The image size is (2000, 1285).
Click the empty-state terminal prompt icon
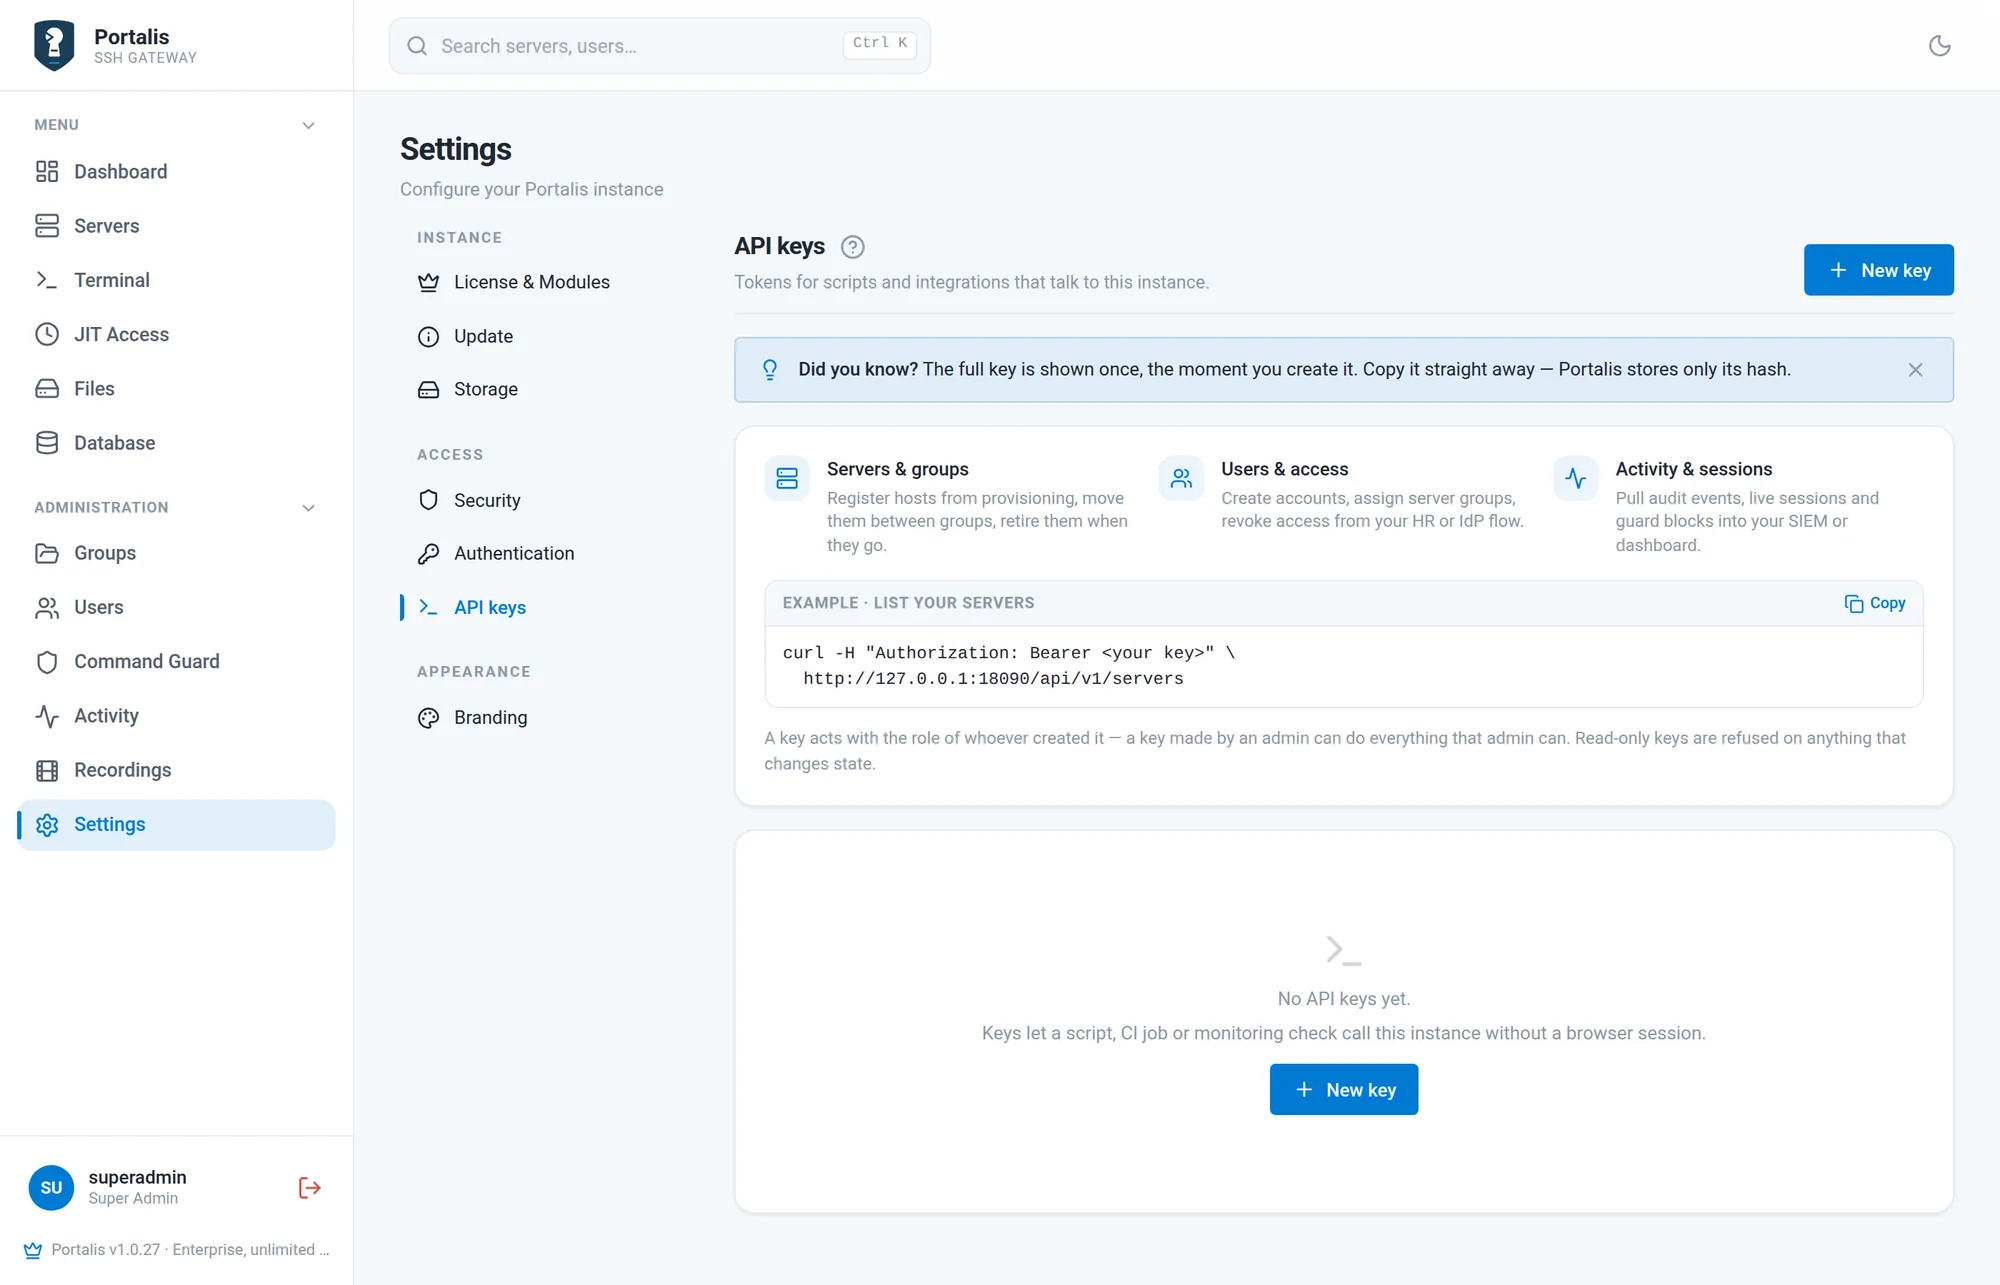tap(1343, 950)
